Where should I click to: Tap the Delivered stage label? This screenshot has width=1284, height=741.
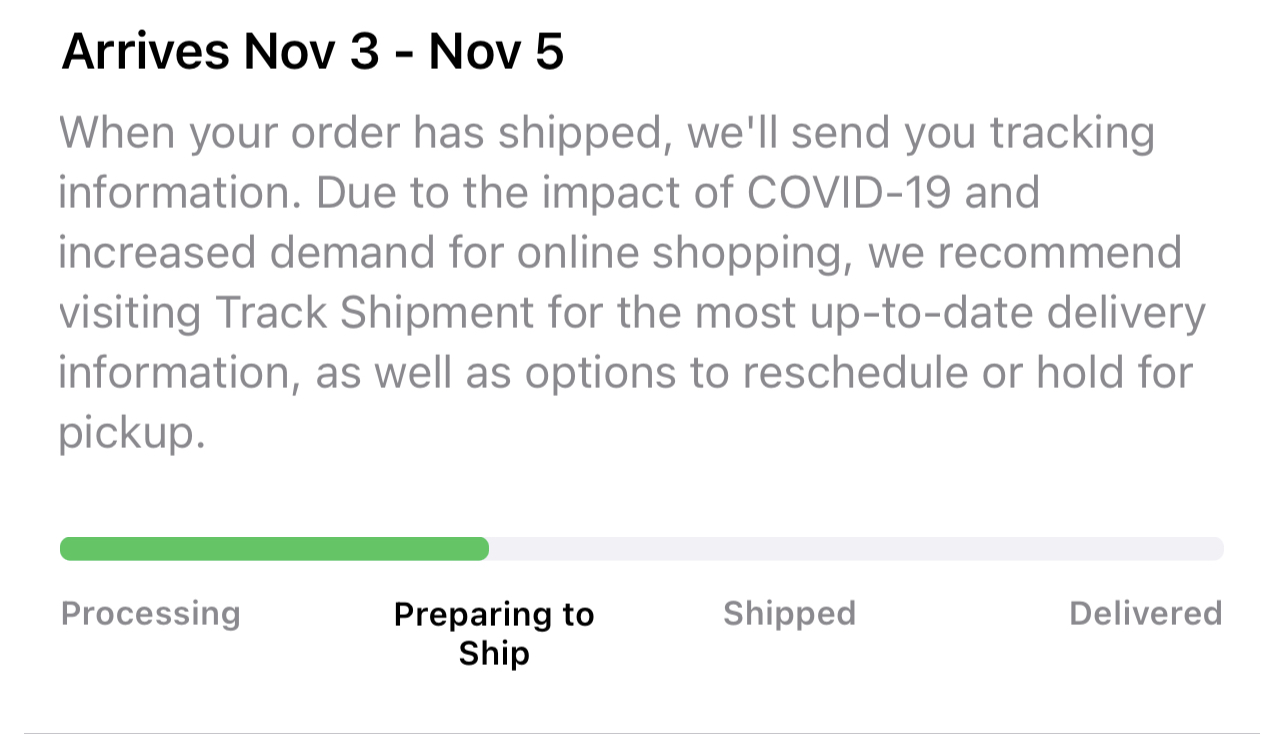[1145, 613]
